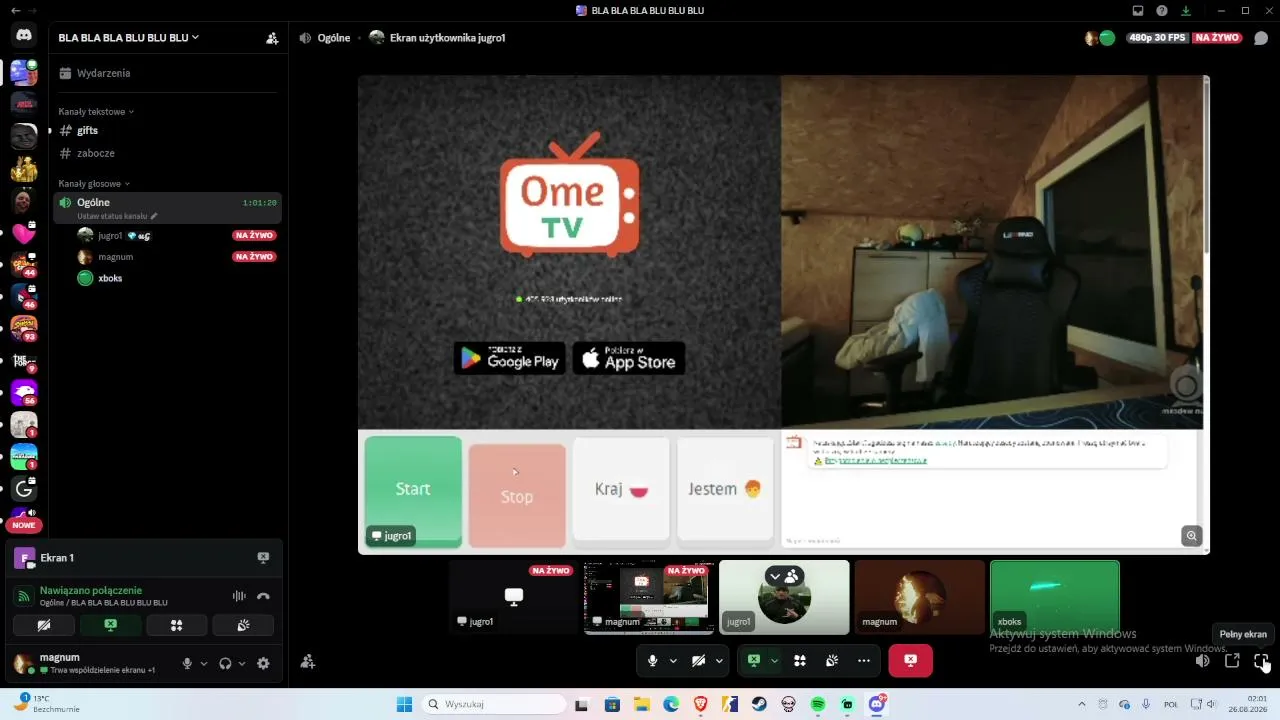Image resolution: width=1280 pixels, height=720 pixels.
Task: Open connection signal details icon
Action: tap(24, 596)
